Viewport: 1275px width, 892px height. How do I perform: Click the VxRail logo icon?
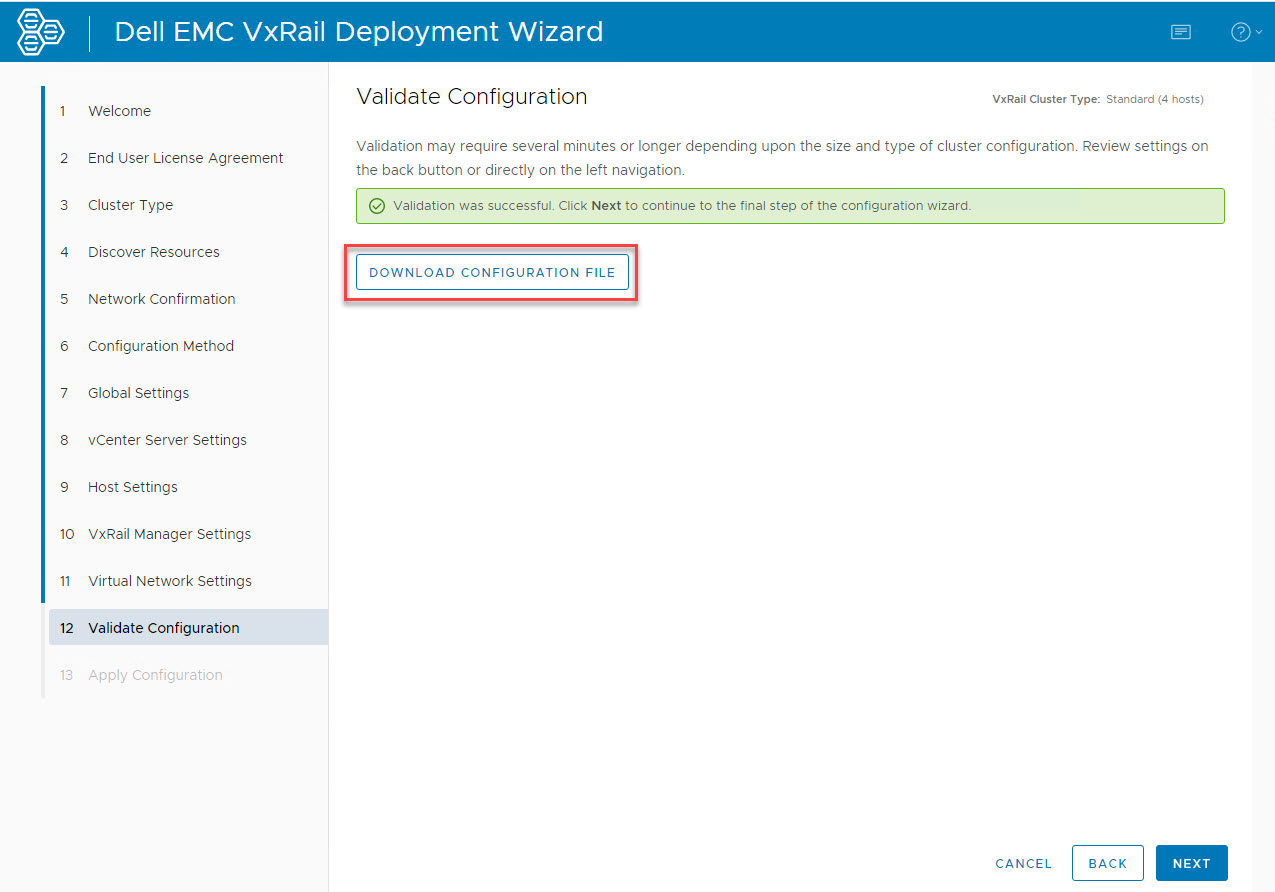pyautogui.click(x=41, y=32)
